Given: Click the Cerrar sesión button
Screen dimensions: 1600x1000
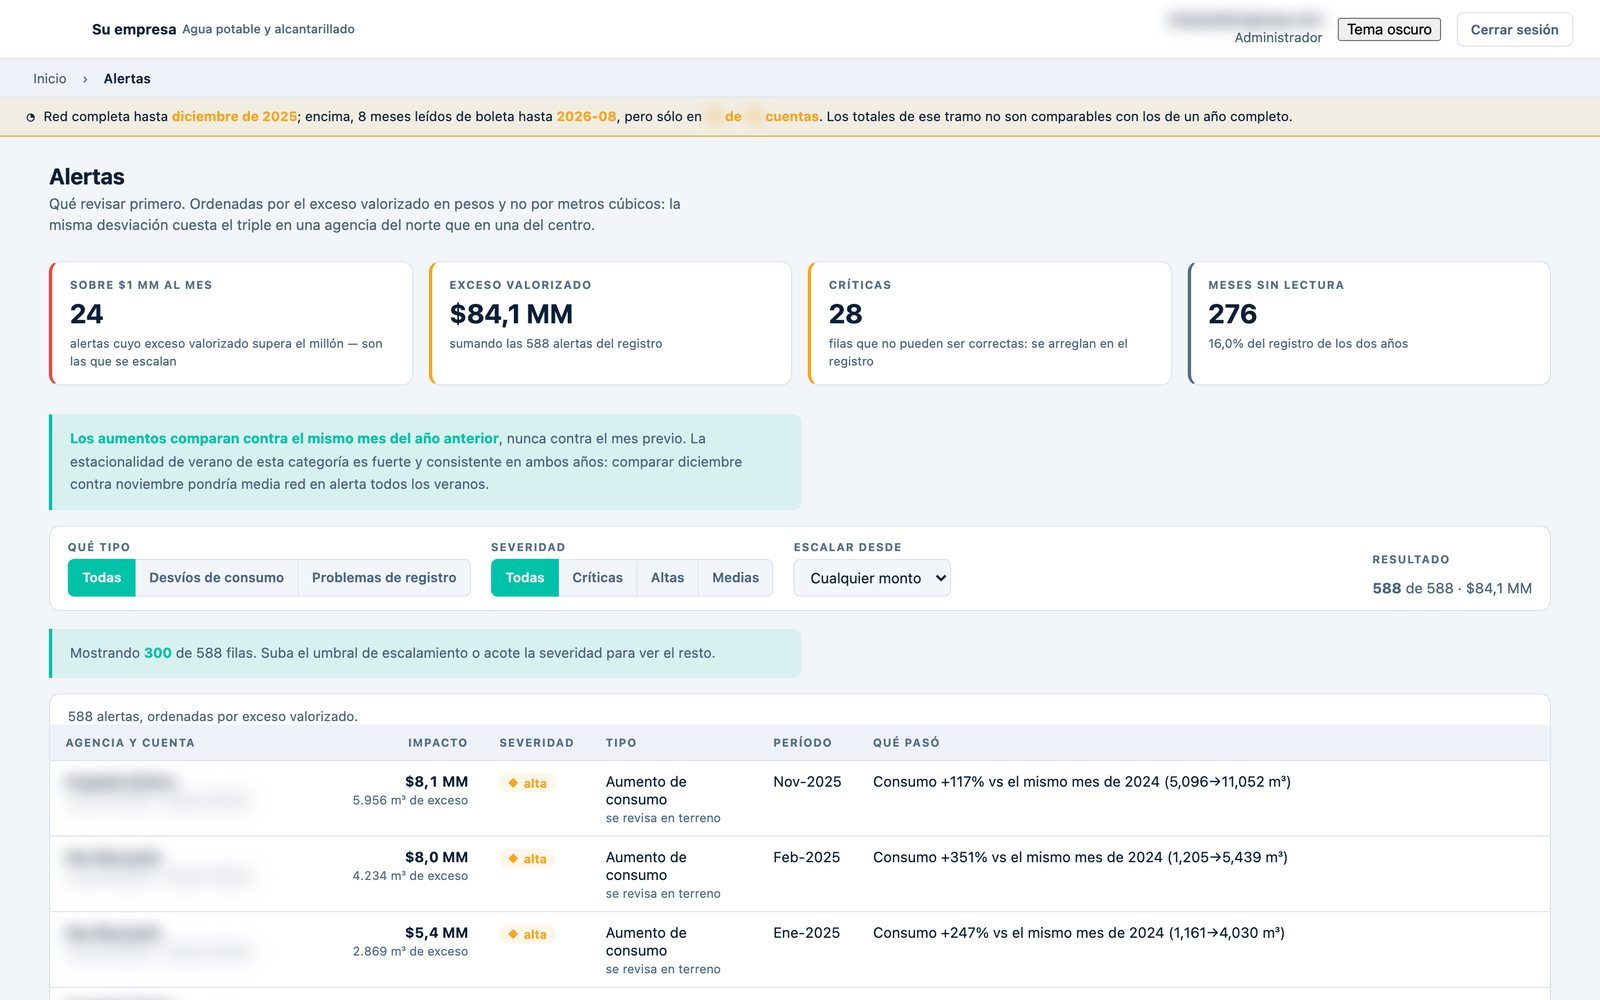Looking at the screenshot, I should 1514,30.
